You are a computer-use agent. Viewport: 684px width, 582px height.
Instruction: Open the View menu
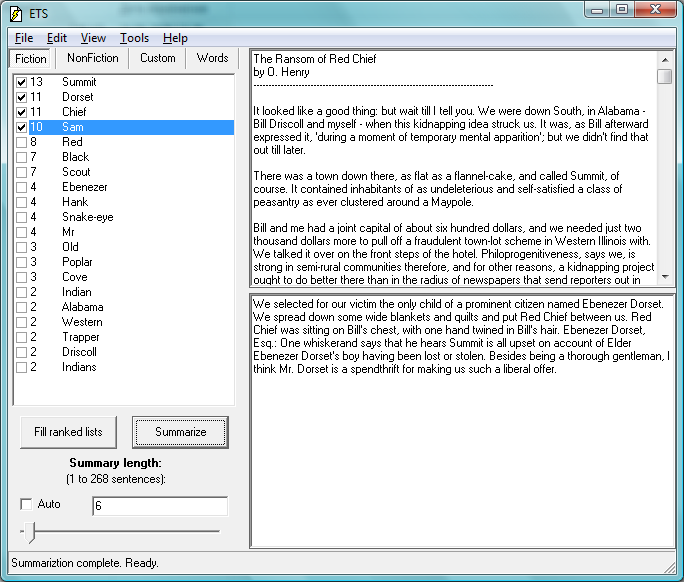click(93, 38)
